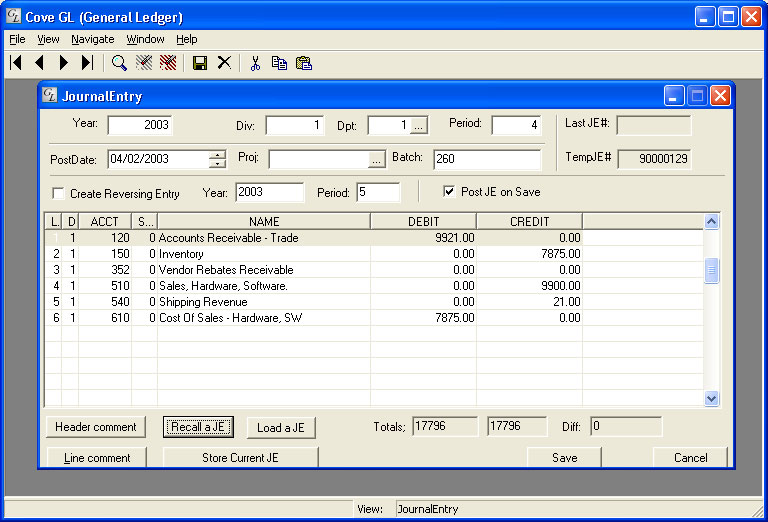Click the DEBIT column header
Image resolution: width=768 pixels, height=522 pixels.
pos(424,221)
